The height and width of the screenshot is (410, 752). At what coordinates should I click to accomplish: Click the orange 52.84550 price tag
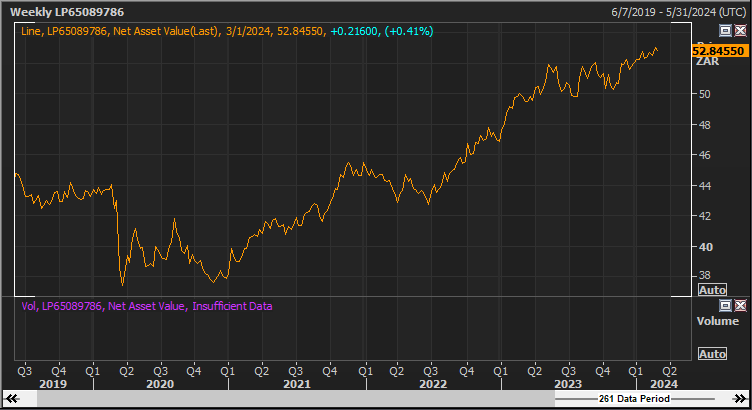tap(720, 51)
